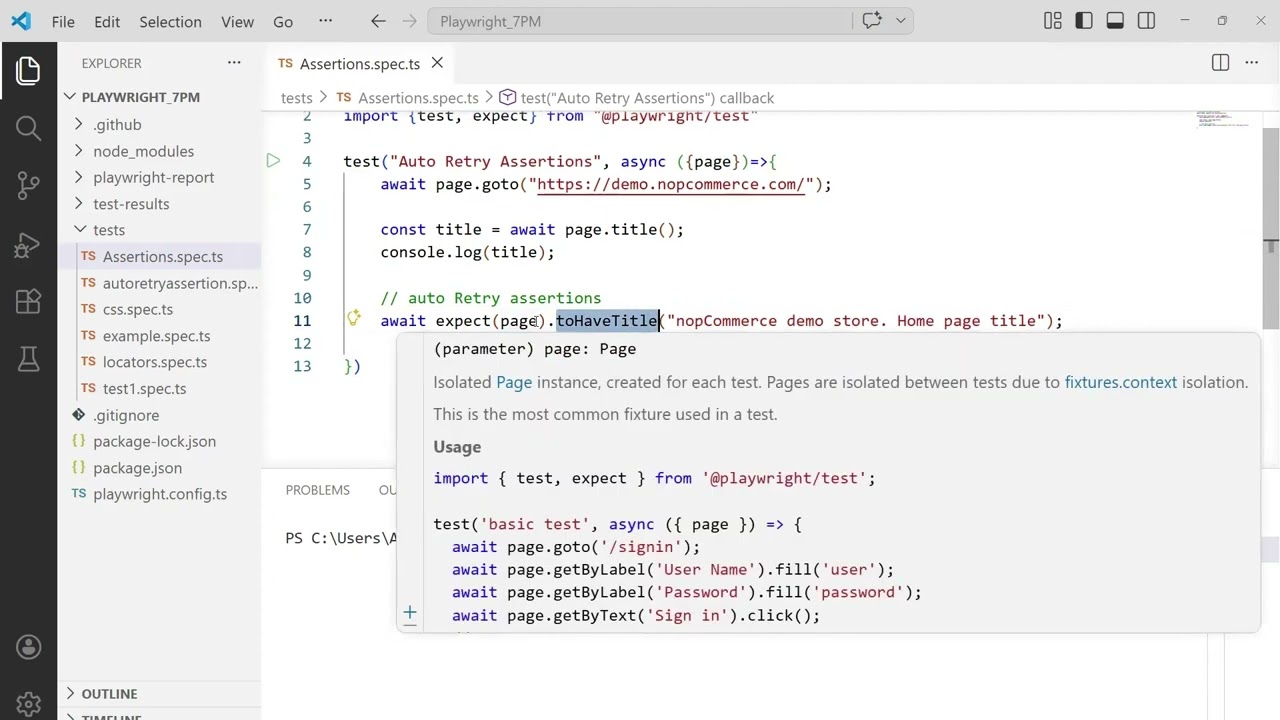
Task: Open editor More Actions ellipsis
Action: tap(1251, 63)
